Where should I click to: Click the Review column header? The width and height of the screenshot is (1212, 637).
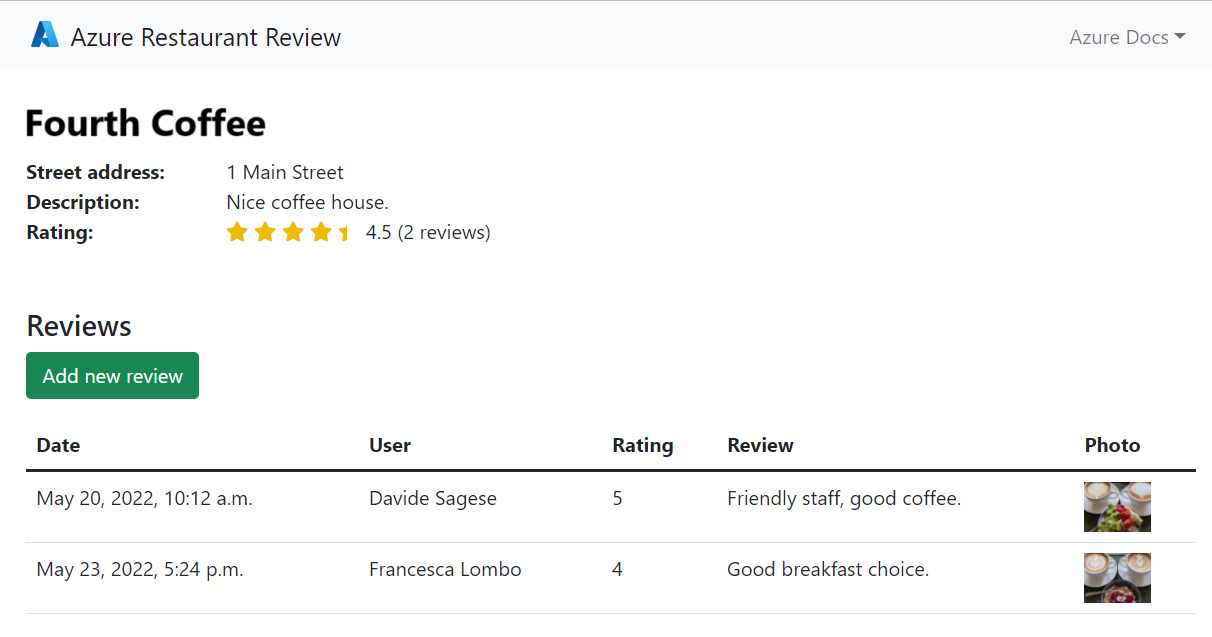point(760,445)
